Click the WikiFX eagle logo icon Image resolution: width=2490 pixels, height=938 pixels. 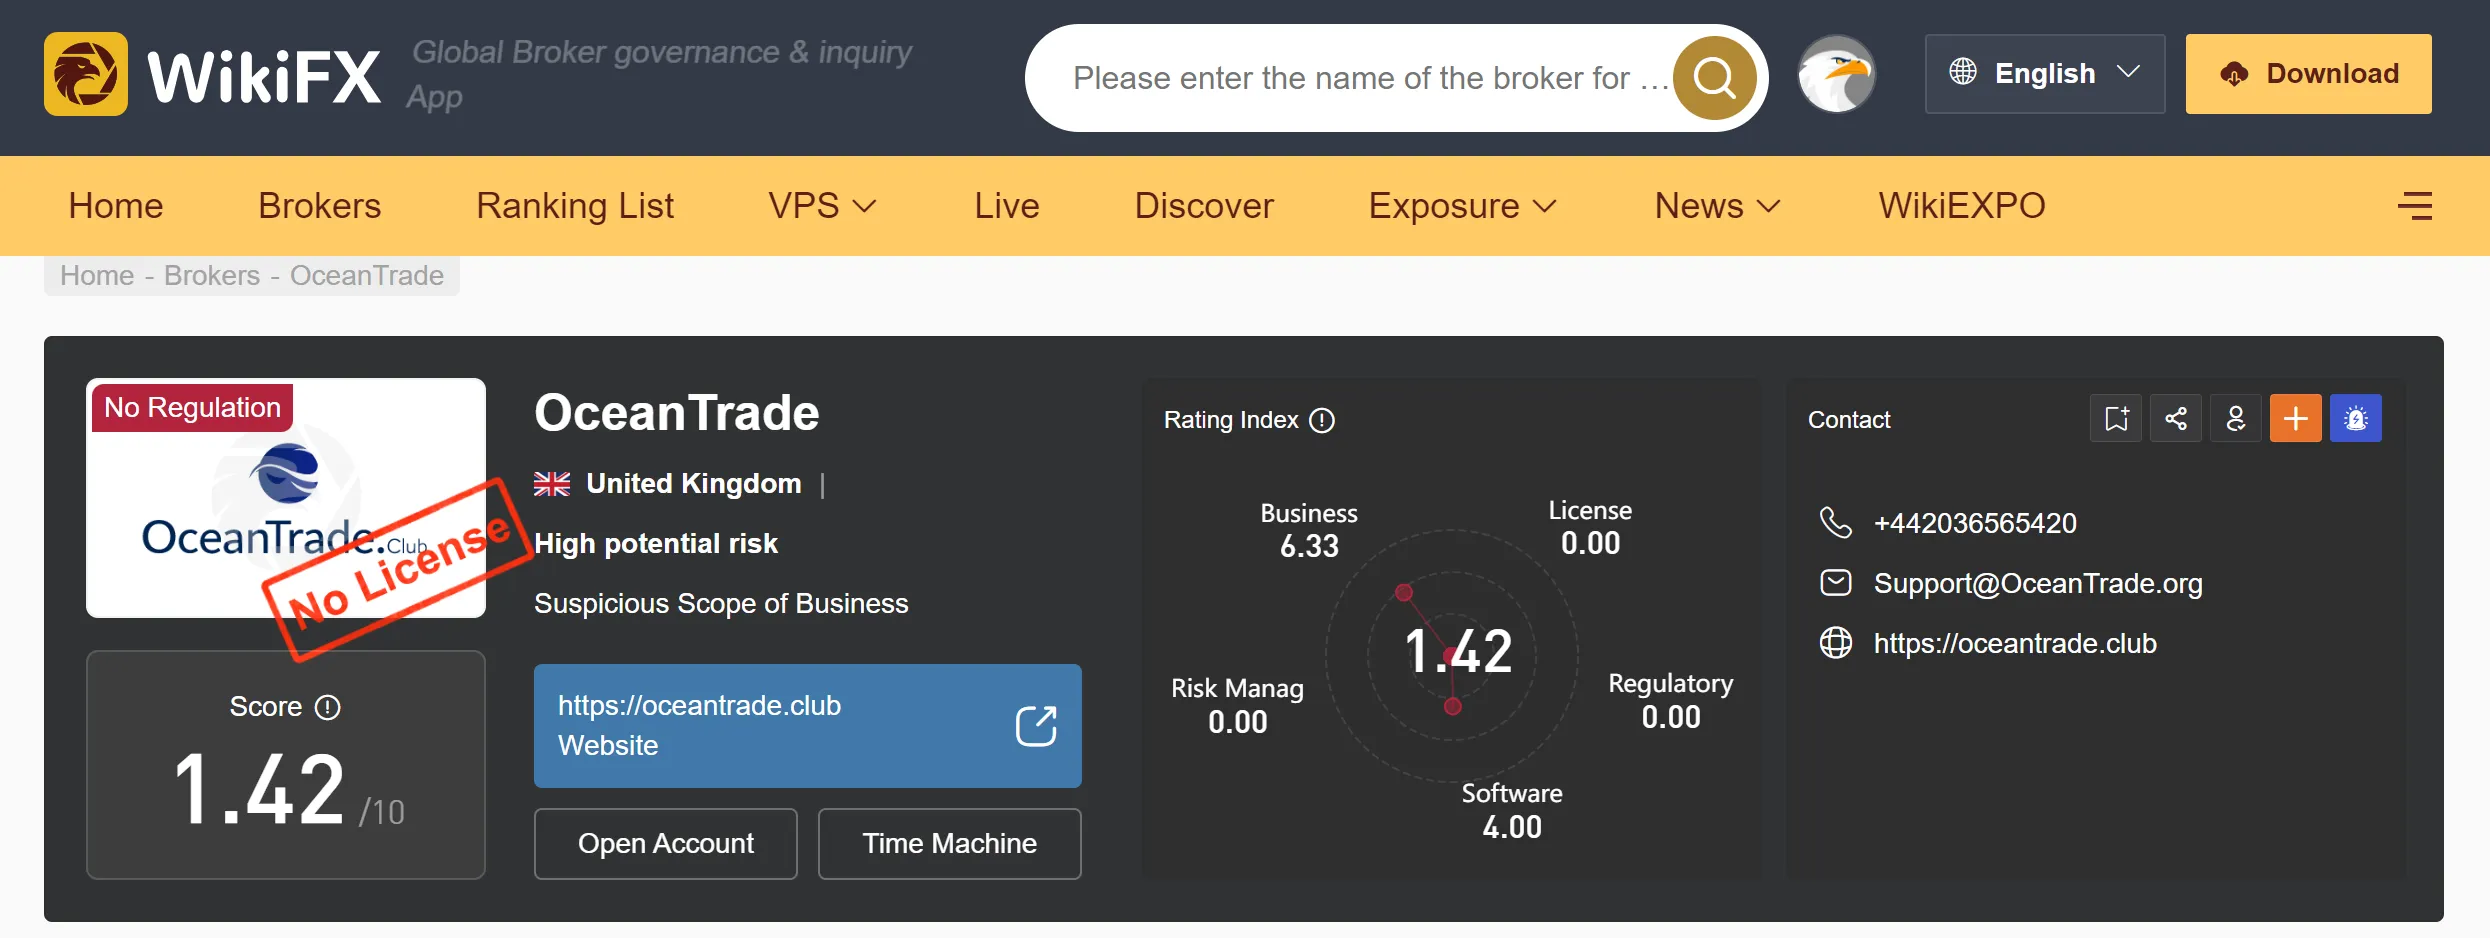pyautogui.click(x=86, y=74)
